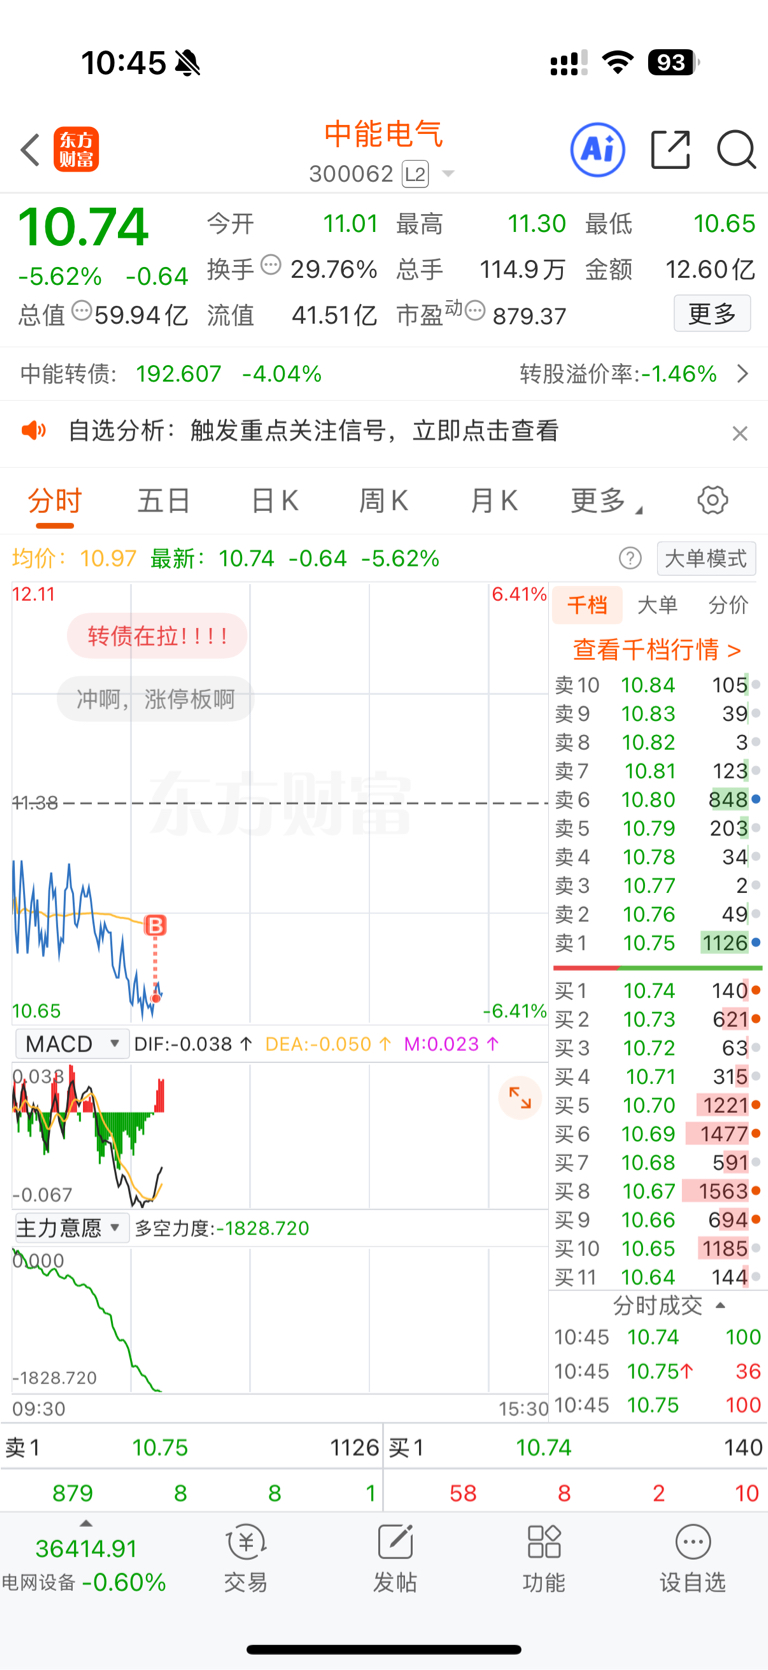Tap the intraday price line chart area

click(x=280, y=803)
